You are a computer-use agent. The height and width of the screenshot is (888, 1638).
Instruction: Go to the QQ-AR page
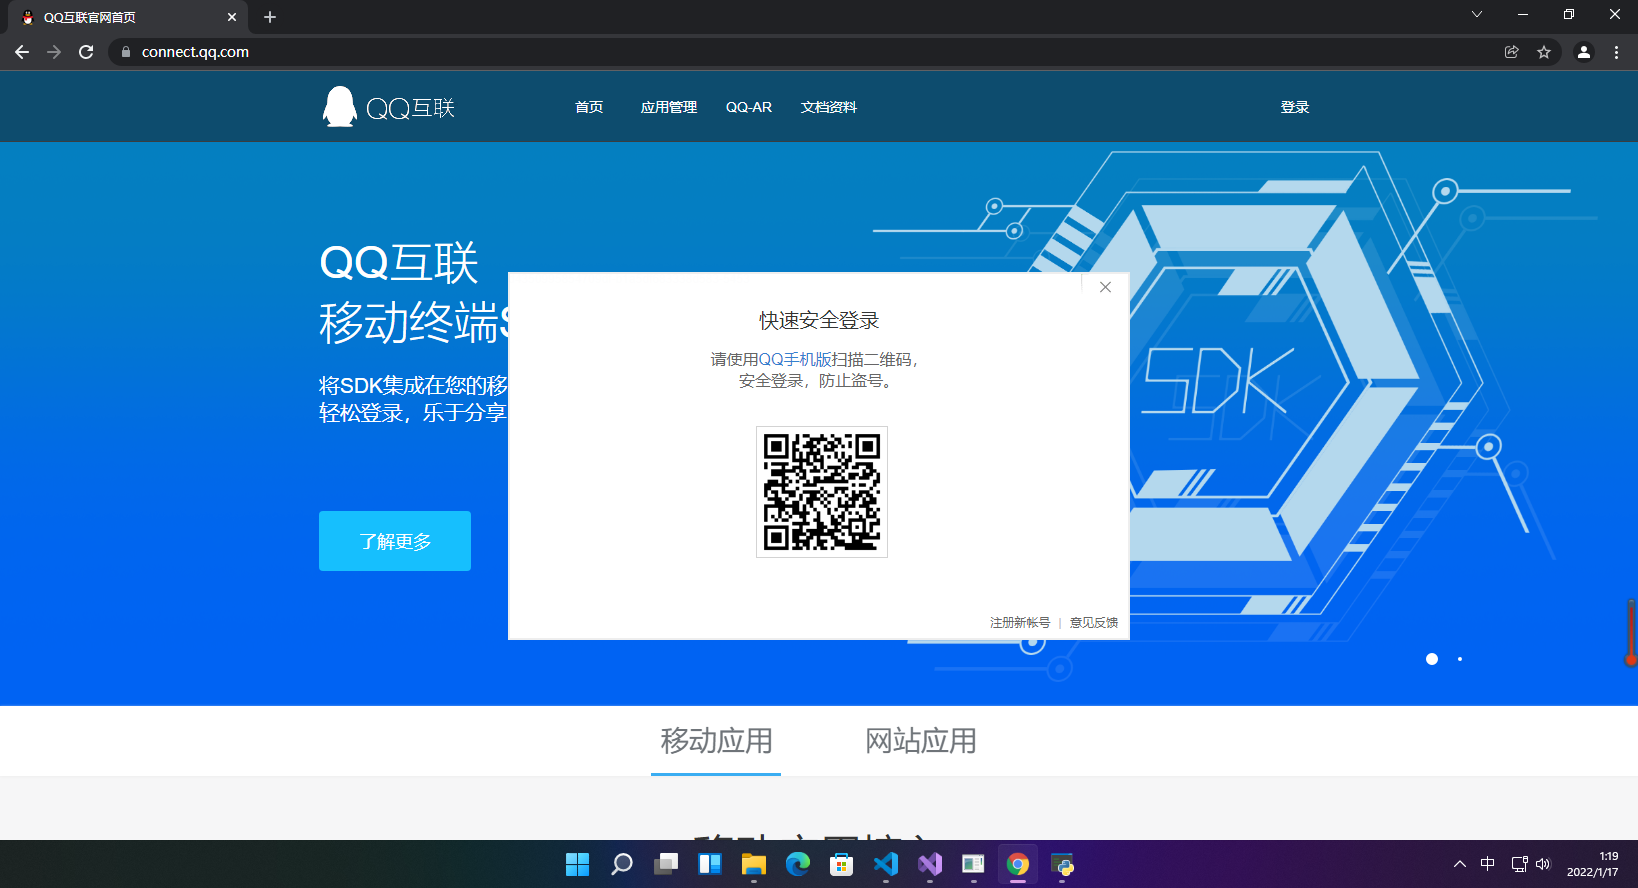[x=749, y=107]
